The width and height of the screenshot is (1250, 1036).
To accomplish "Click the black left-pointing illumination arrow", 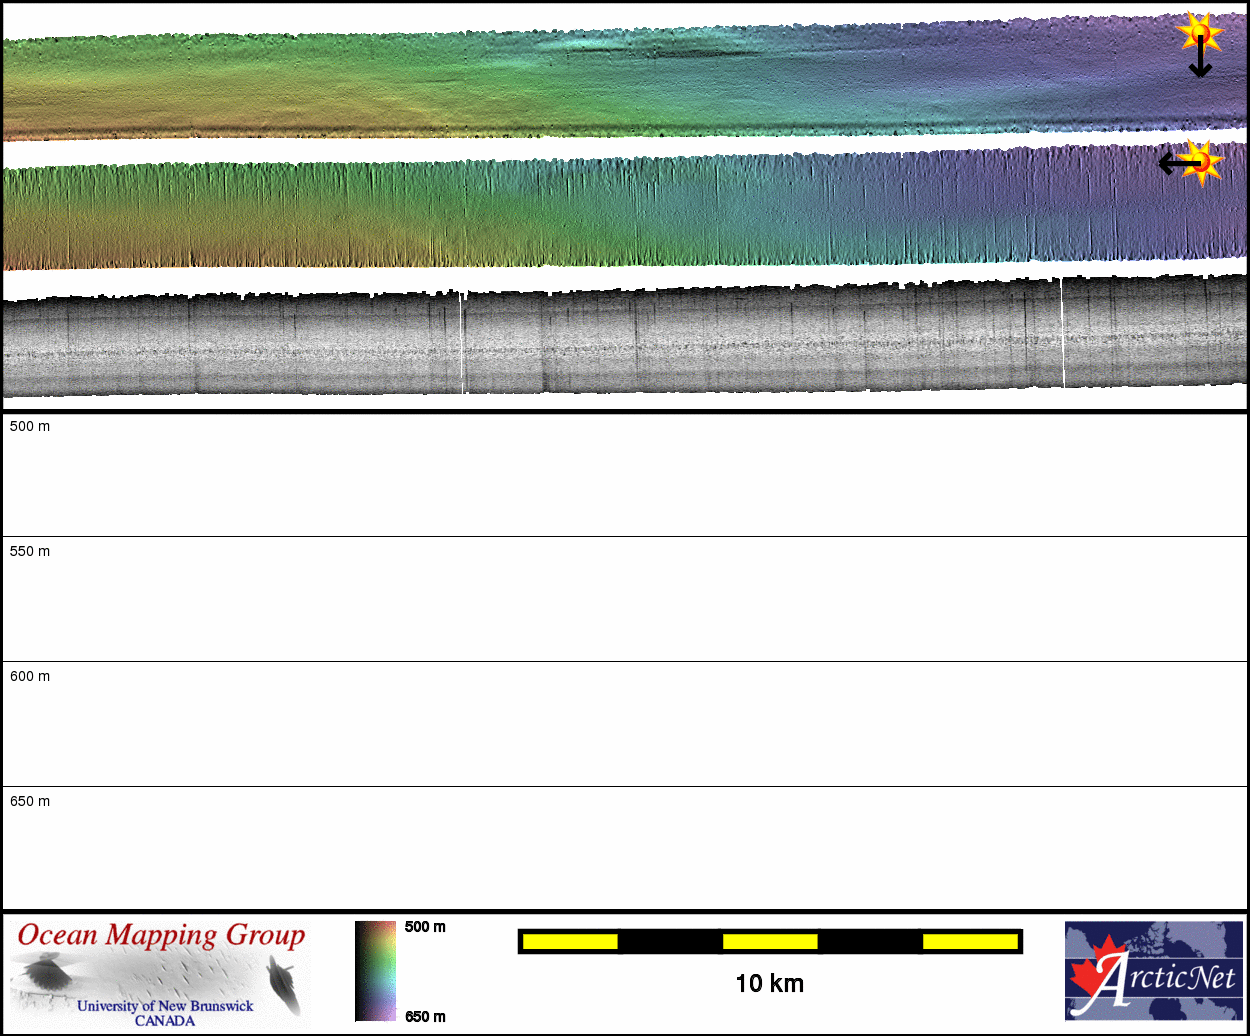I will coord(1174,163).
